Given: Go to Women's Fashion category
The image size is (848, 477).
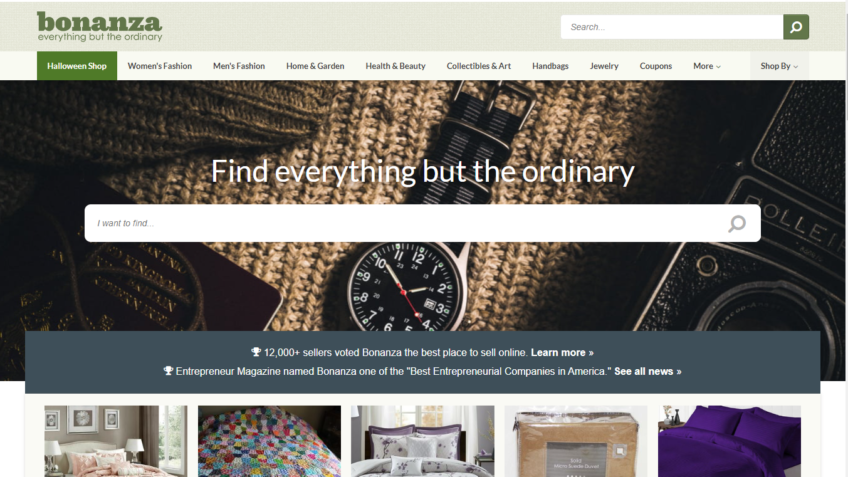Looking at the screenshot, I should click(160, 66).
